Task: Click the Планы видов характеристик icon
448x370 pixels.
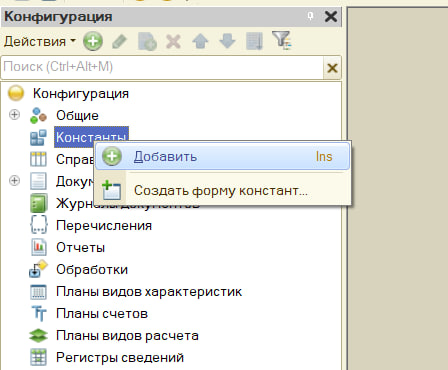Action: pyautogui.click(x=38, y=292)
